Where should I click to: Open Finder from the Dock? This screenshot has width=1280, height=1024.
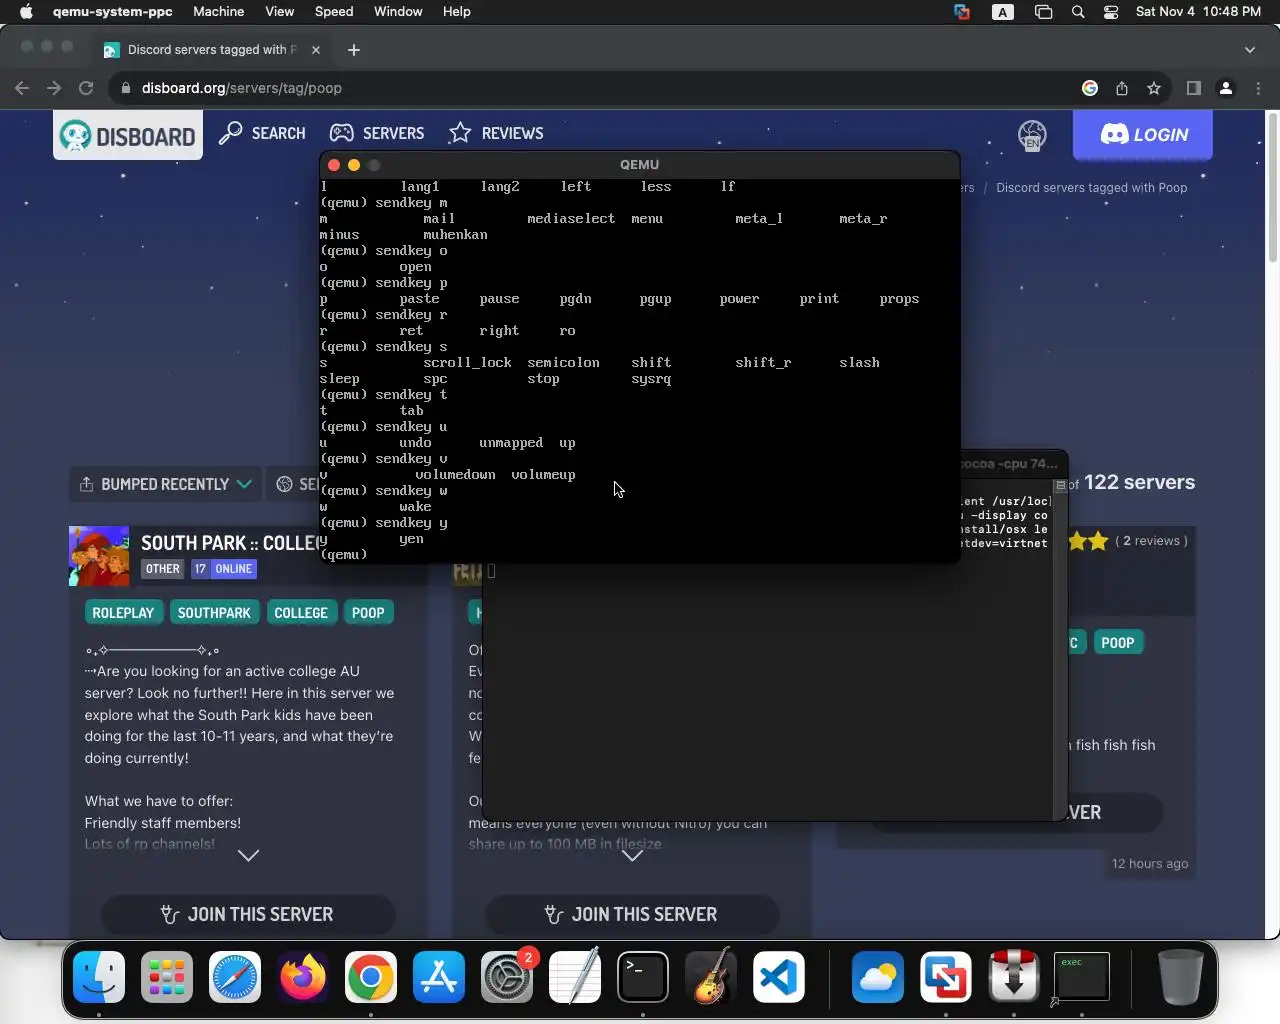point(99,977)
